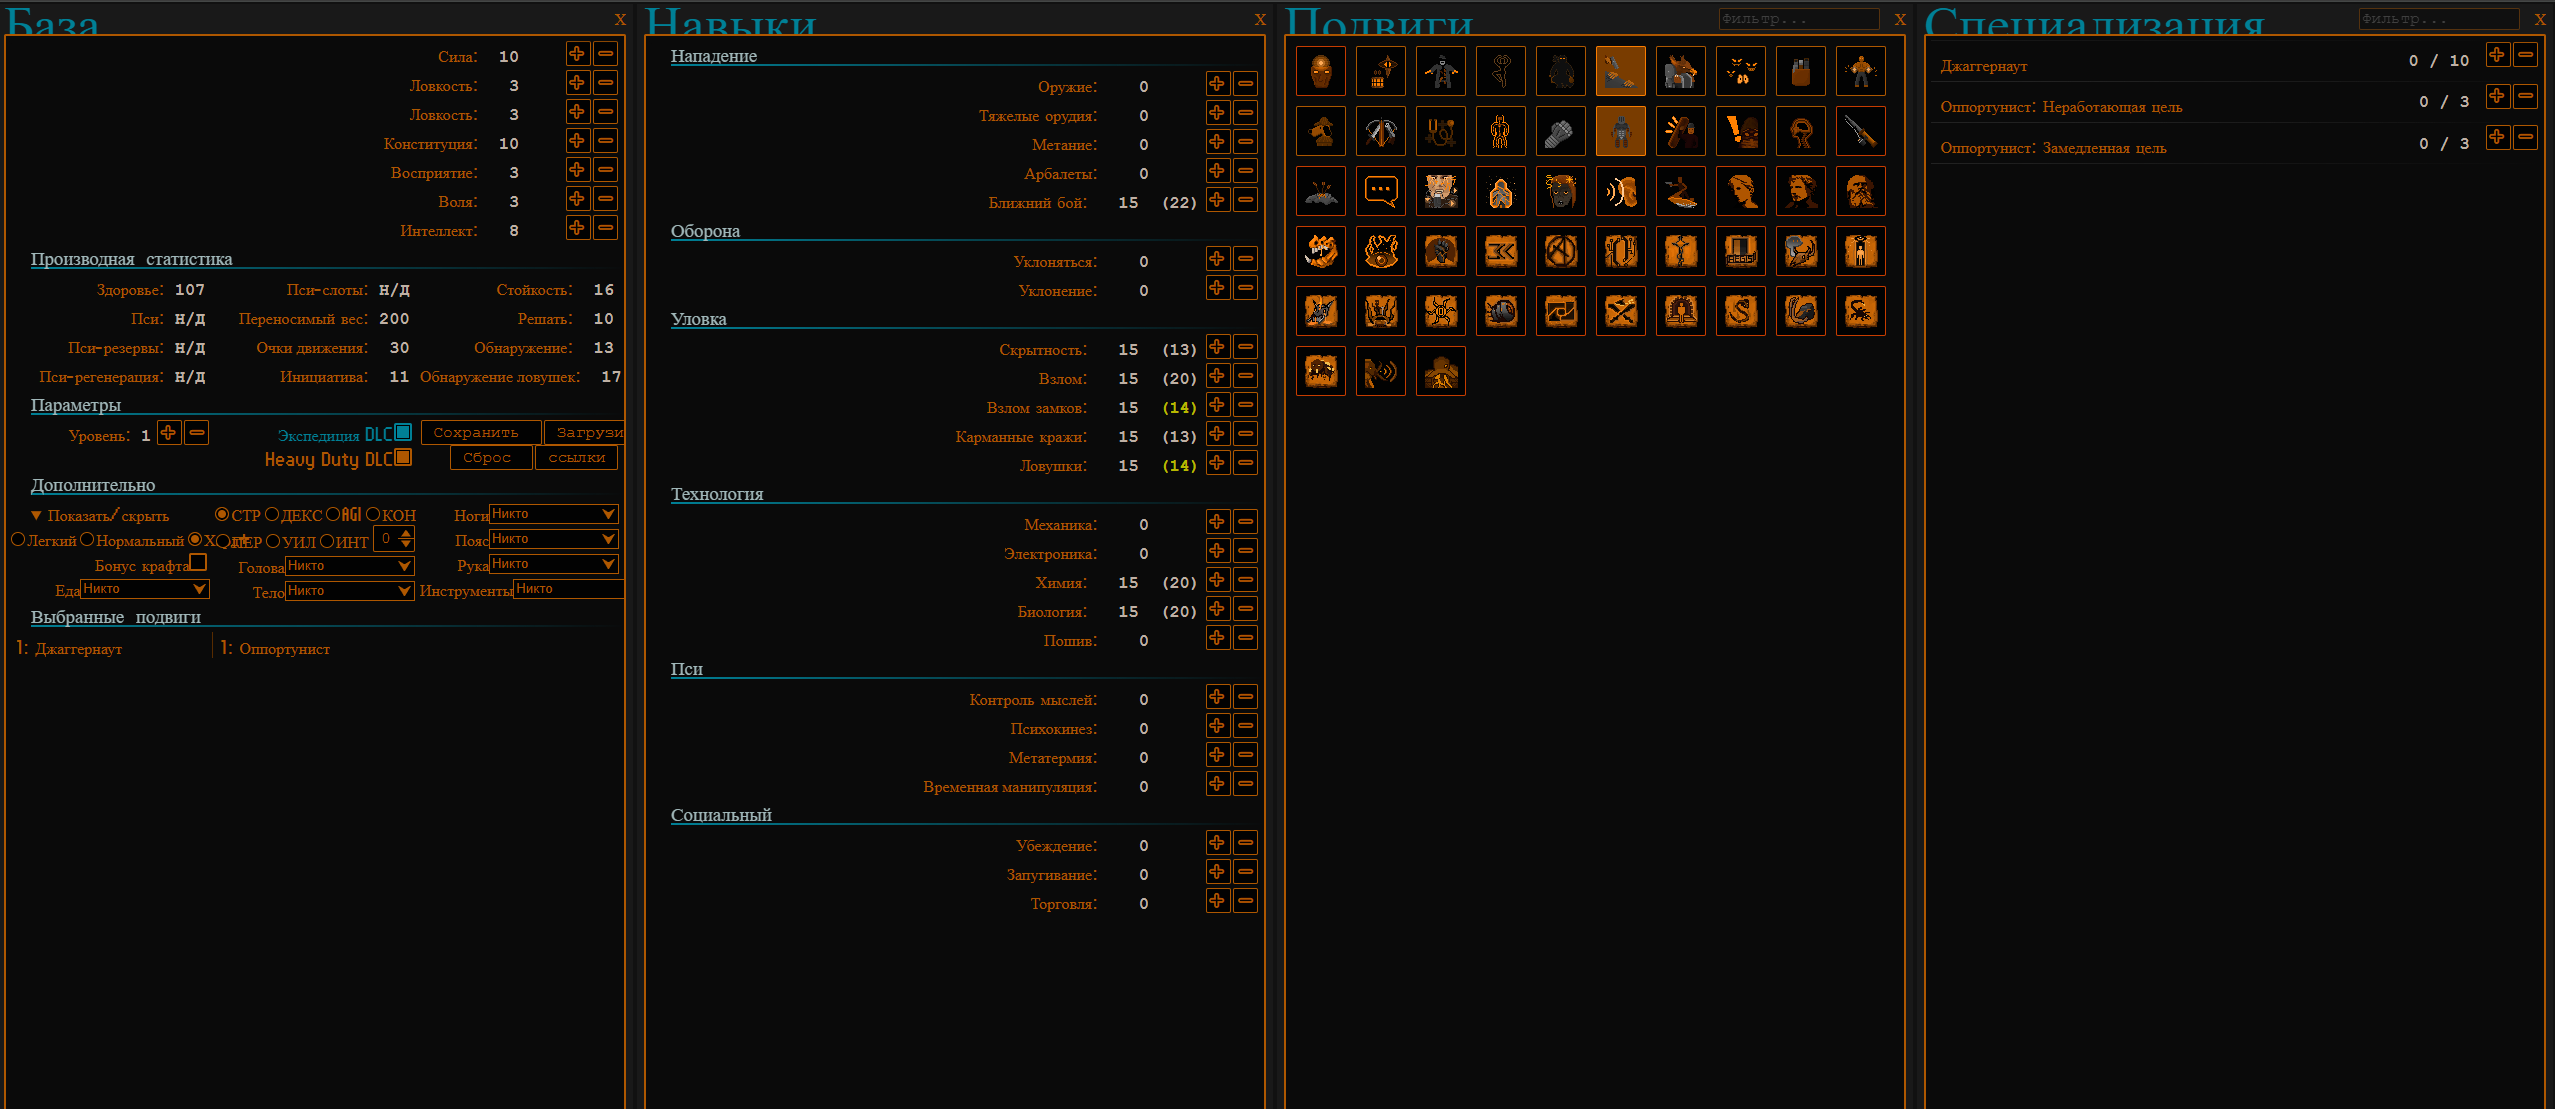Select the scorpion feat icon
2555x1109 pixels.
1860,311
